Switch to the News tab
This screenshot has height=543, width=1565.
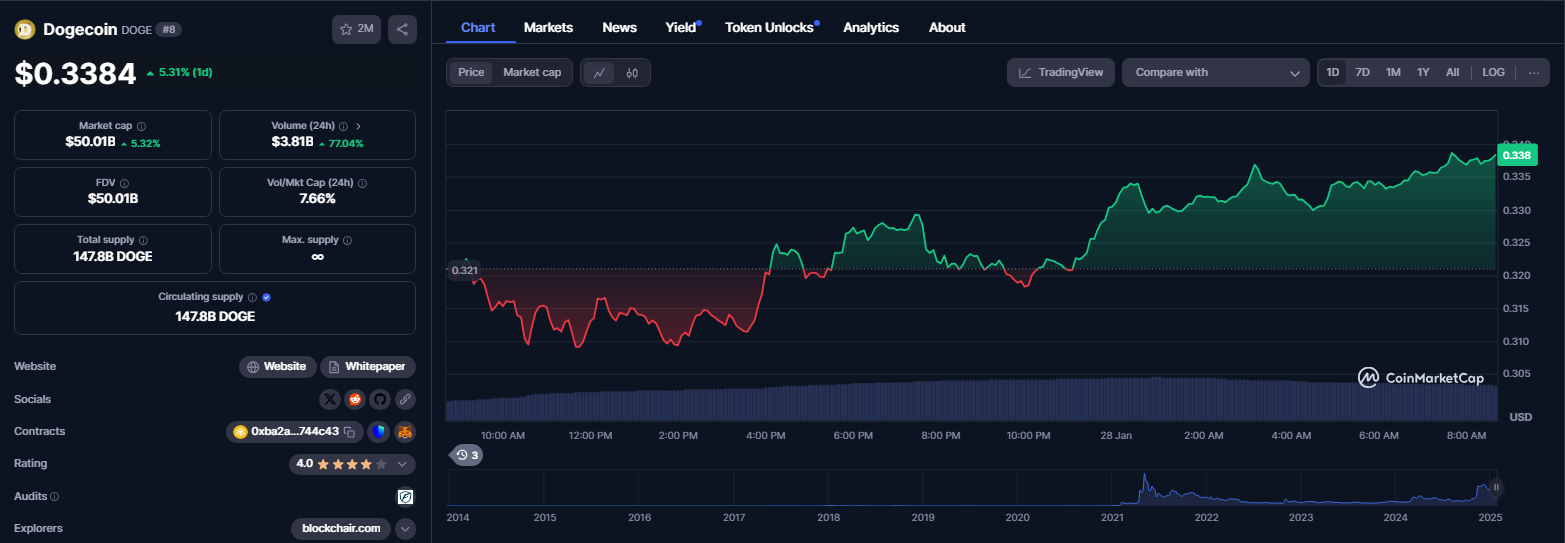619,27
